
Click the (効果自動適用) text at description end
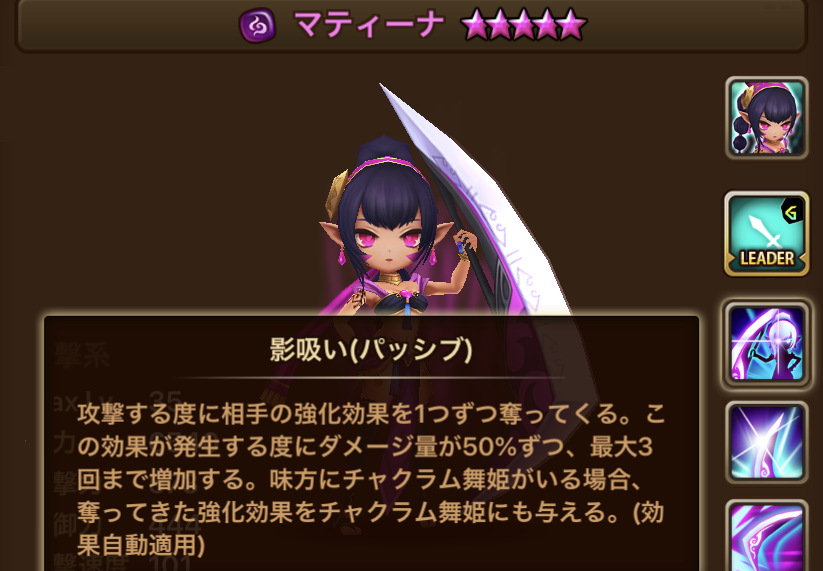(x=371, y=530)
